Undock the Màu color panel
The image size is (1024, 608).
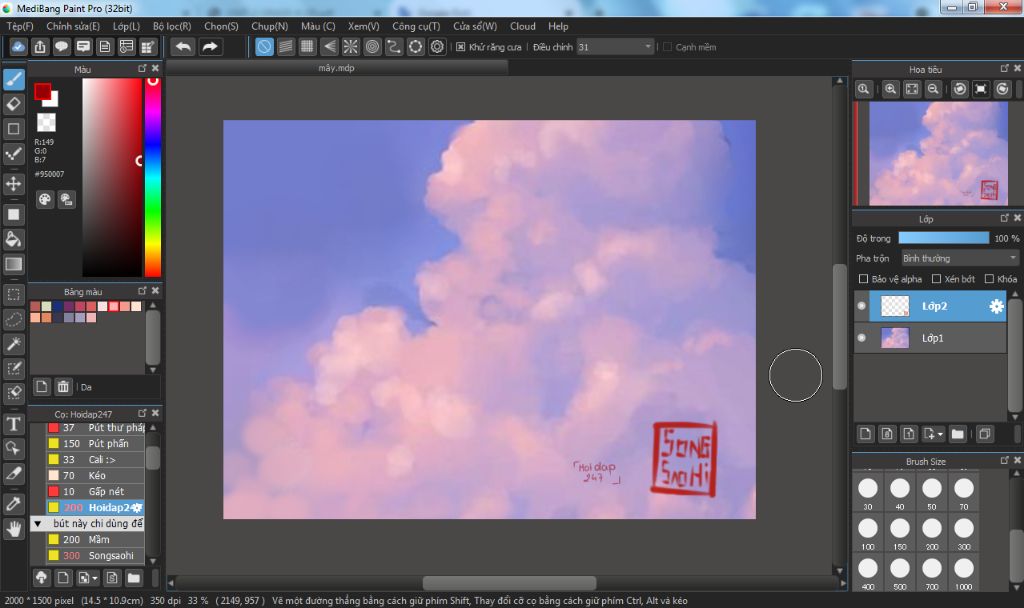pyautogui.click(x=142, y=68)
